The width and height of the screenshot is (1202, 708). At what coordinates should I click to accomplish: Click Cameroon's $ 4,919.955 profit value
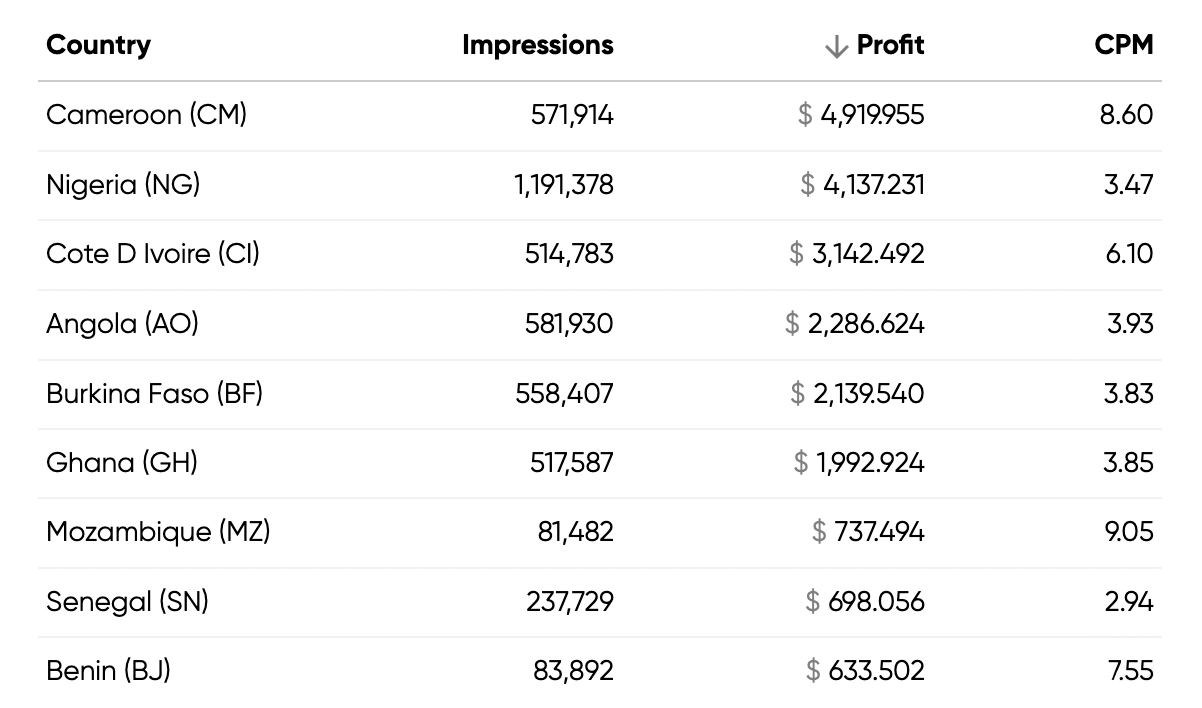tap(861, 115)
